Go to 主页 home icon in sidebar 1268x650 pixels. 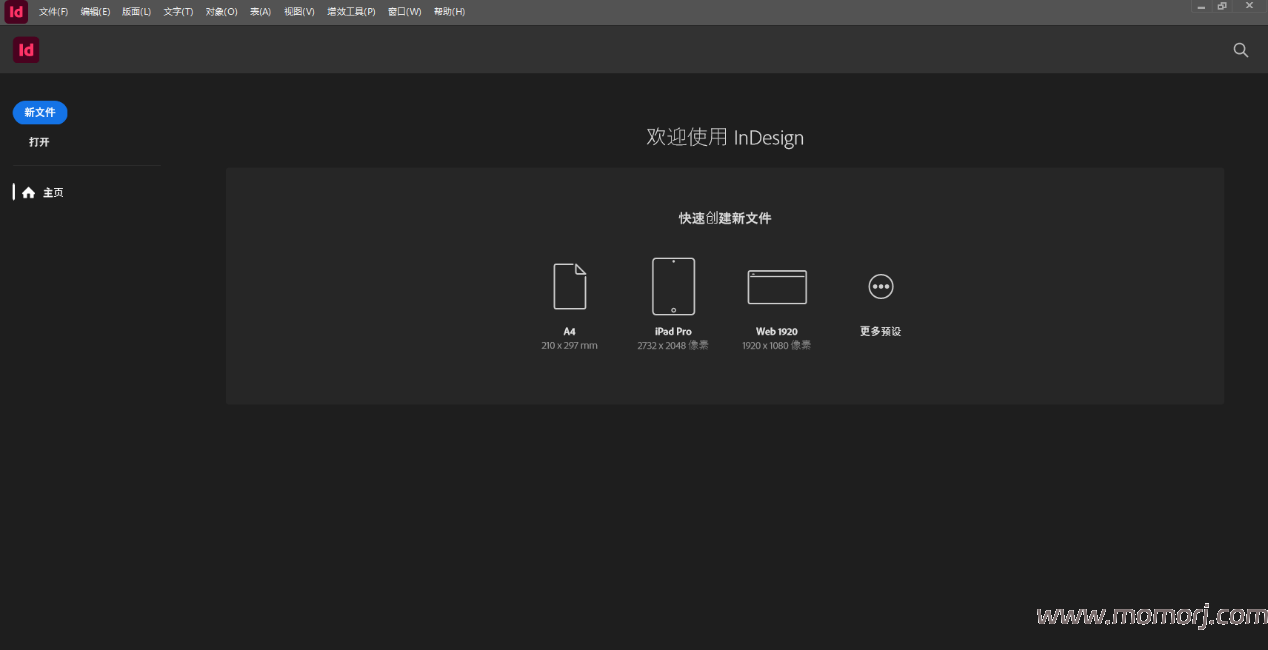29,193
